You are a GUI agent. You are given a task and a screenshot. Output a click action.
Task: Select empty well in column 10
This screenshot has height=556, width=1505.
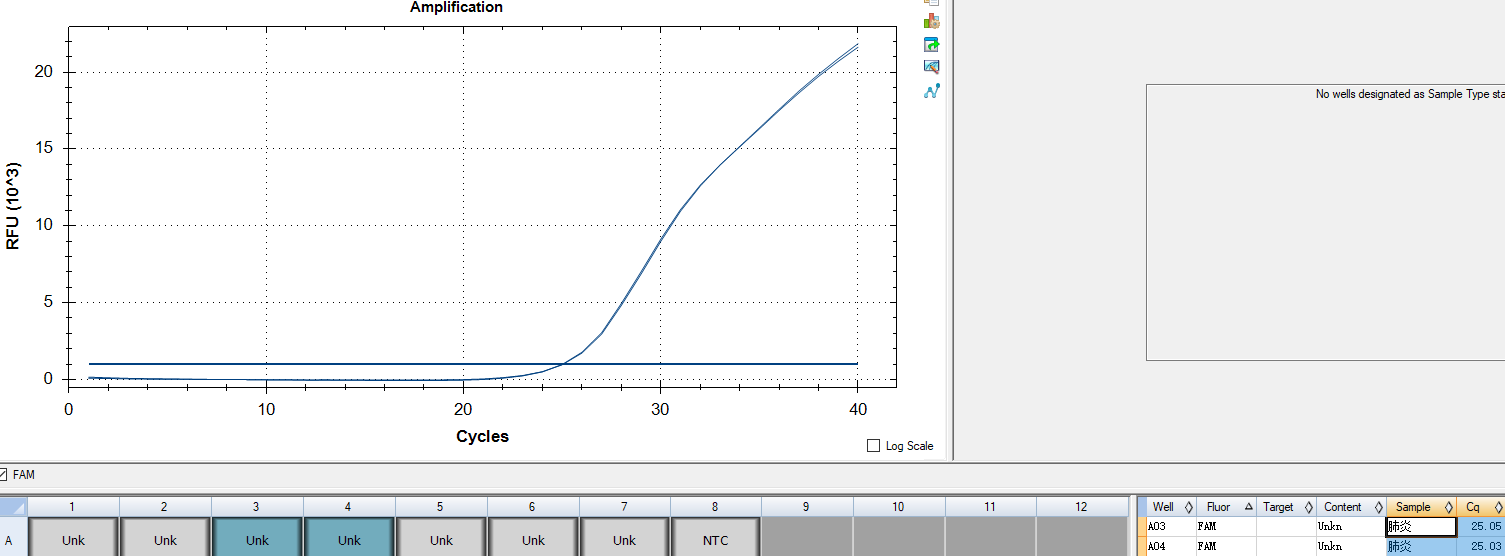(x=898, y=537)
